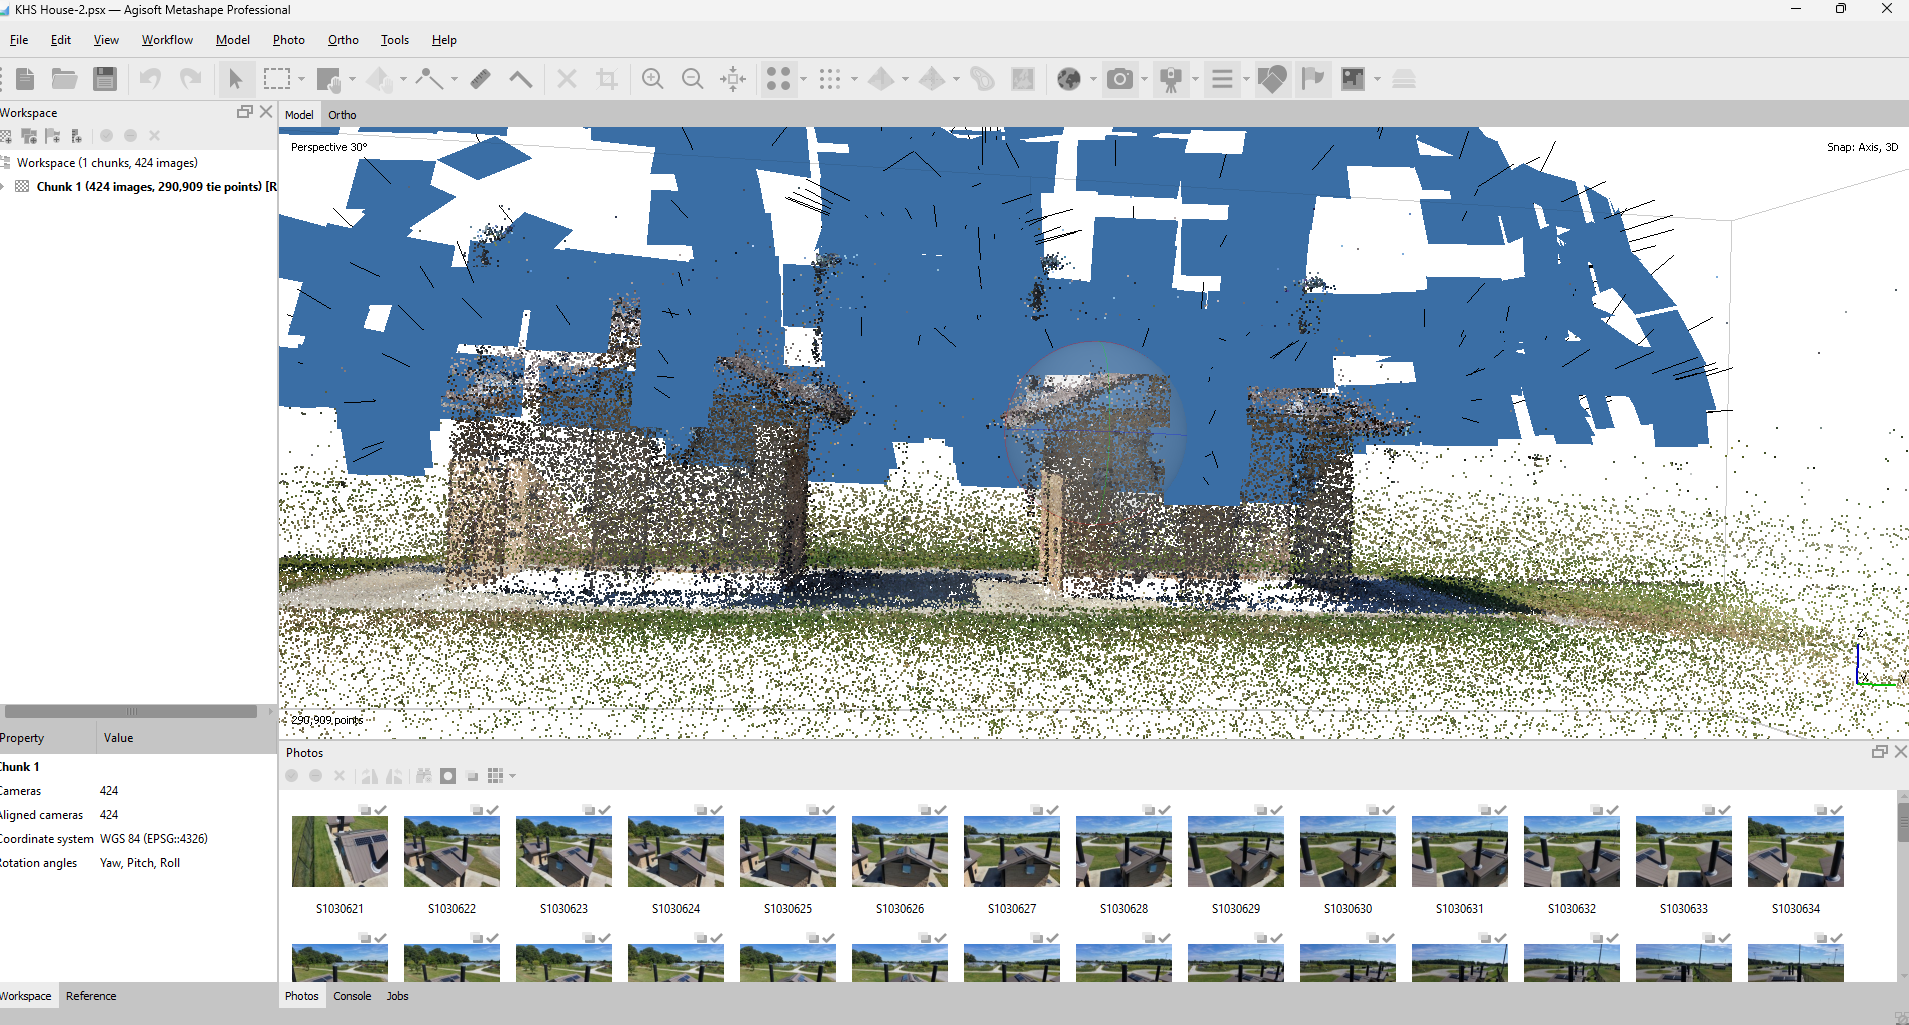The height and width of the screenshot is (1025, 1909).
Task: Open the Photos view mode dropdown arrow
Action: tap(512, 776)
